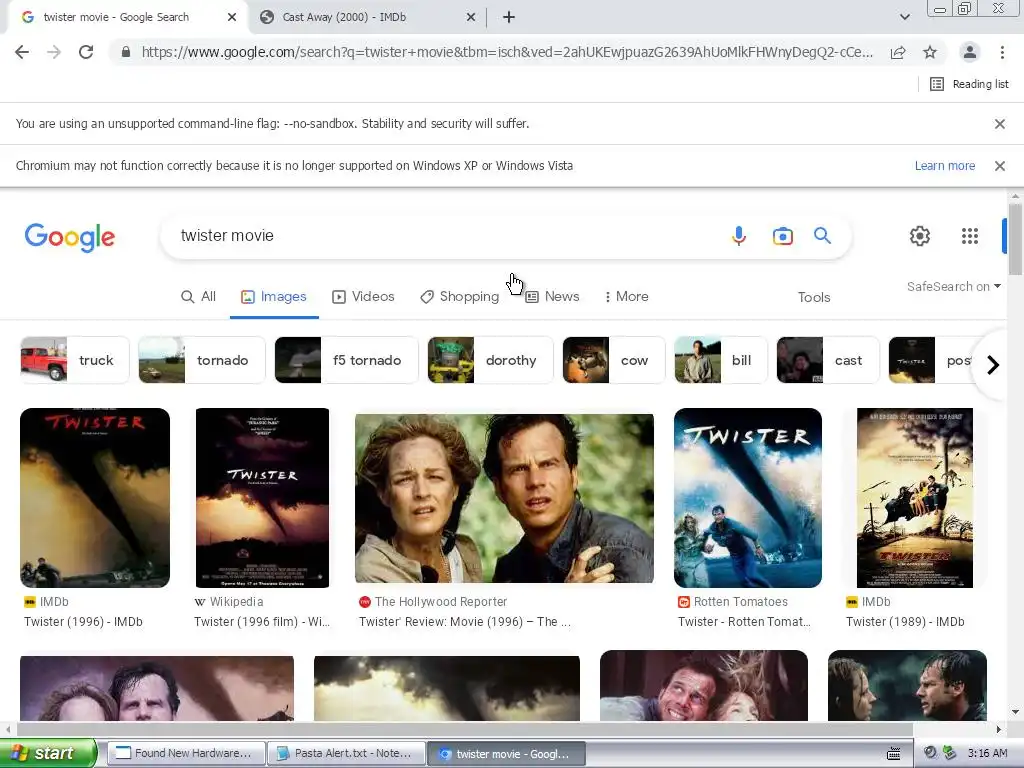Screen dimensions: 1024x768
Task: Switch to Found New Hardware taskbar item
Action: (186, 754)
